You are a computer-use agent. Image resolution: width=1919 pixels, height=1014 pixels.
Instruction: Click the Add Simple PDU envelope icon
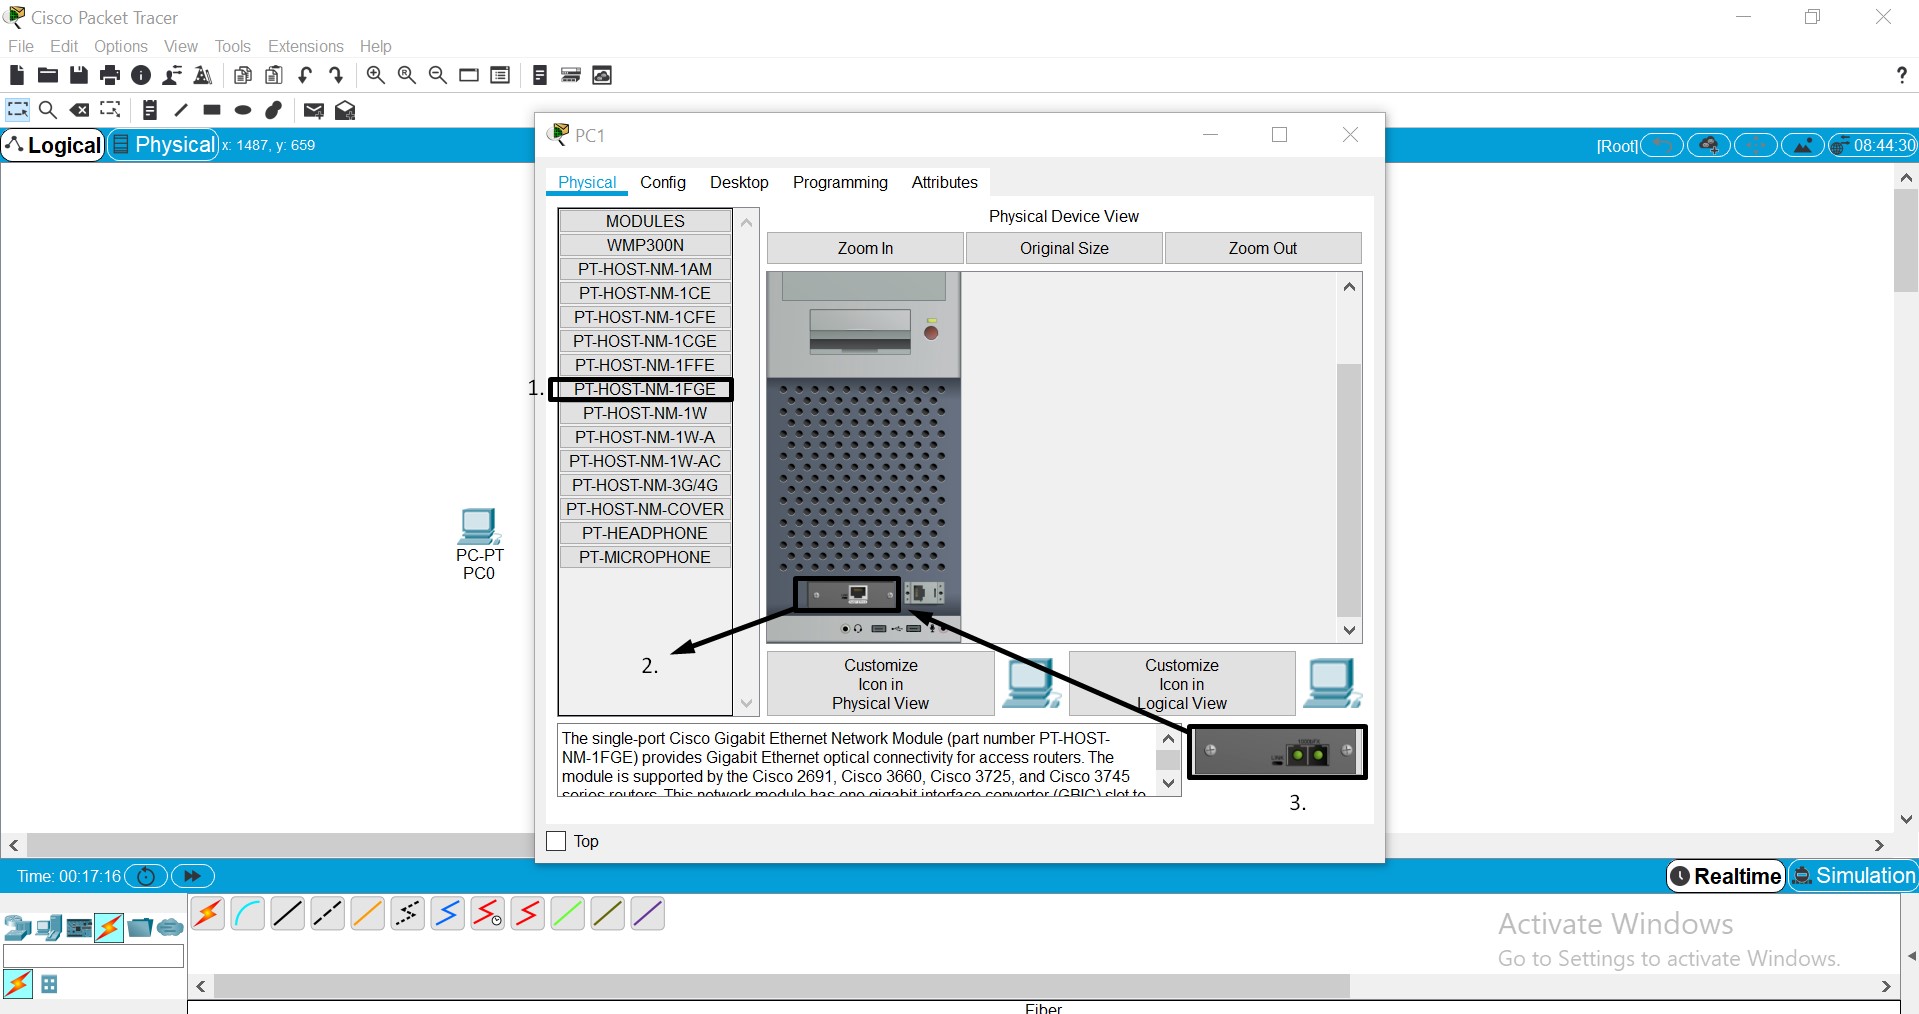pos(313,110)
